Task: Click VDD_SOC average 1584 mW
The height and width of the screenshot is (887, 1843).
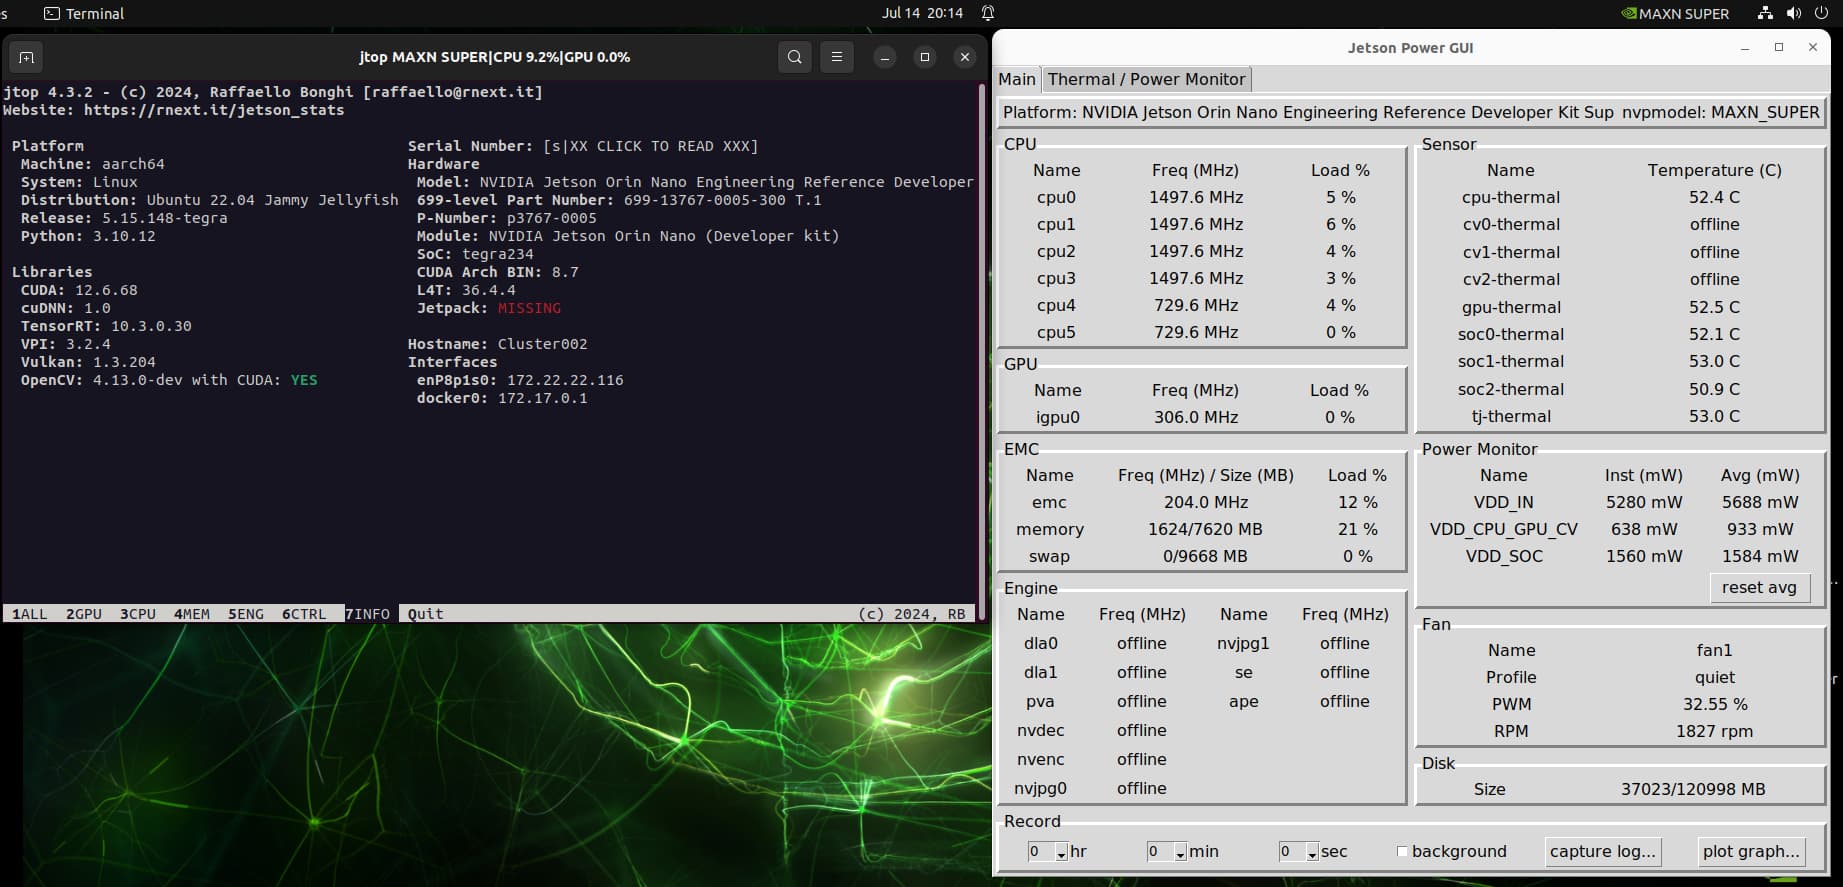Action: coord(1760,556)
